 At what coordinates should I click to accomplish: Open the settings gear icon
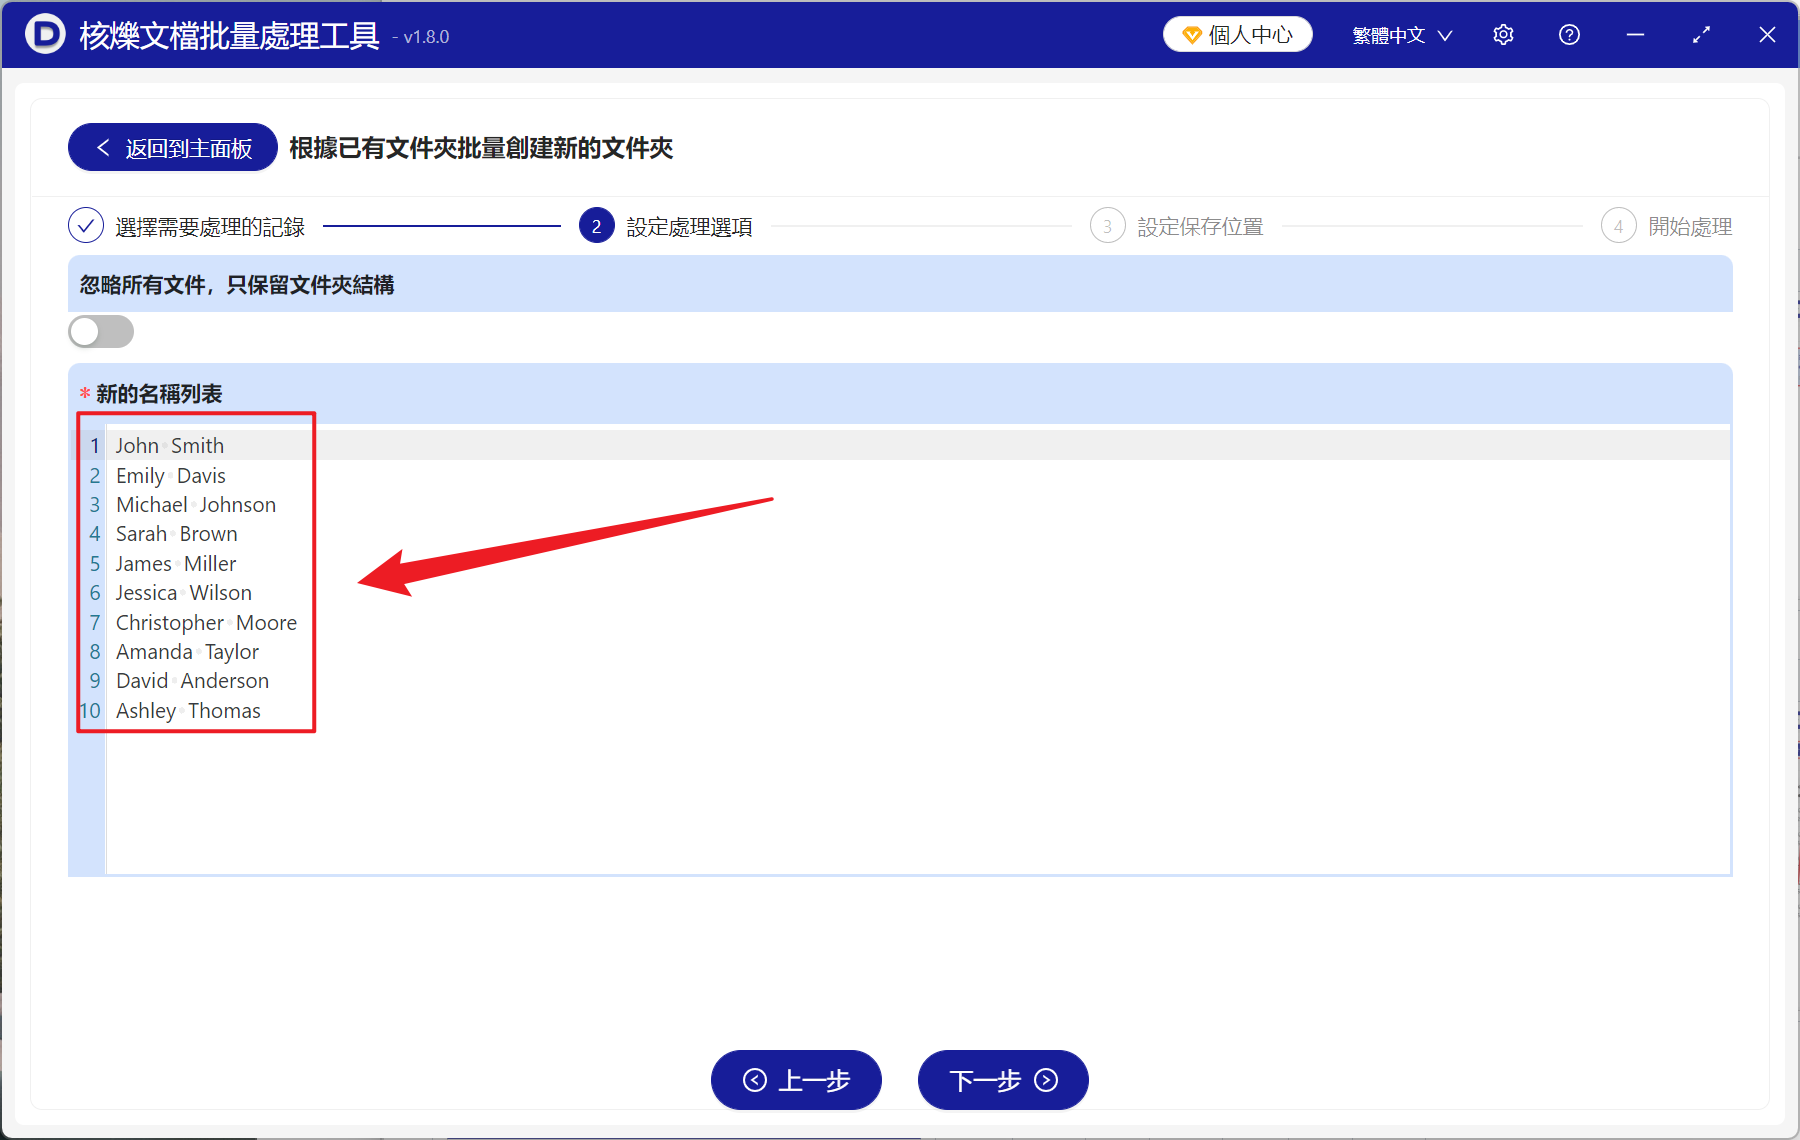[1503, 34]
